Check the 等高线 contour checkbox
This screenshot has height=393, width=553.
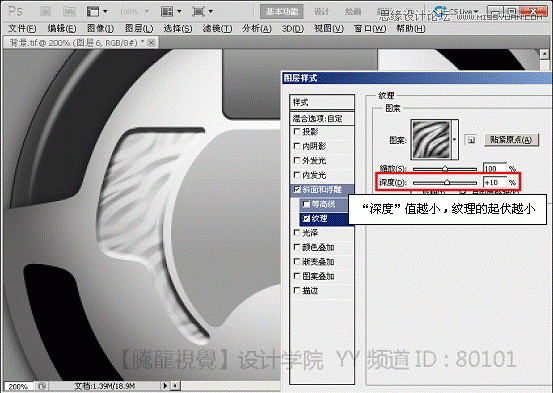coord(306,204)
